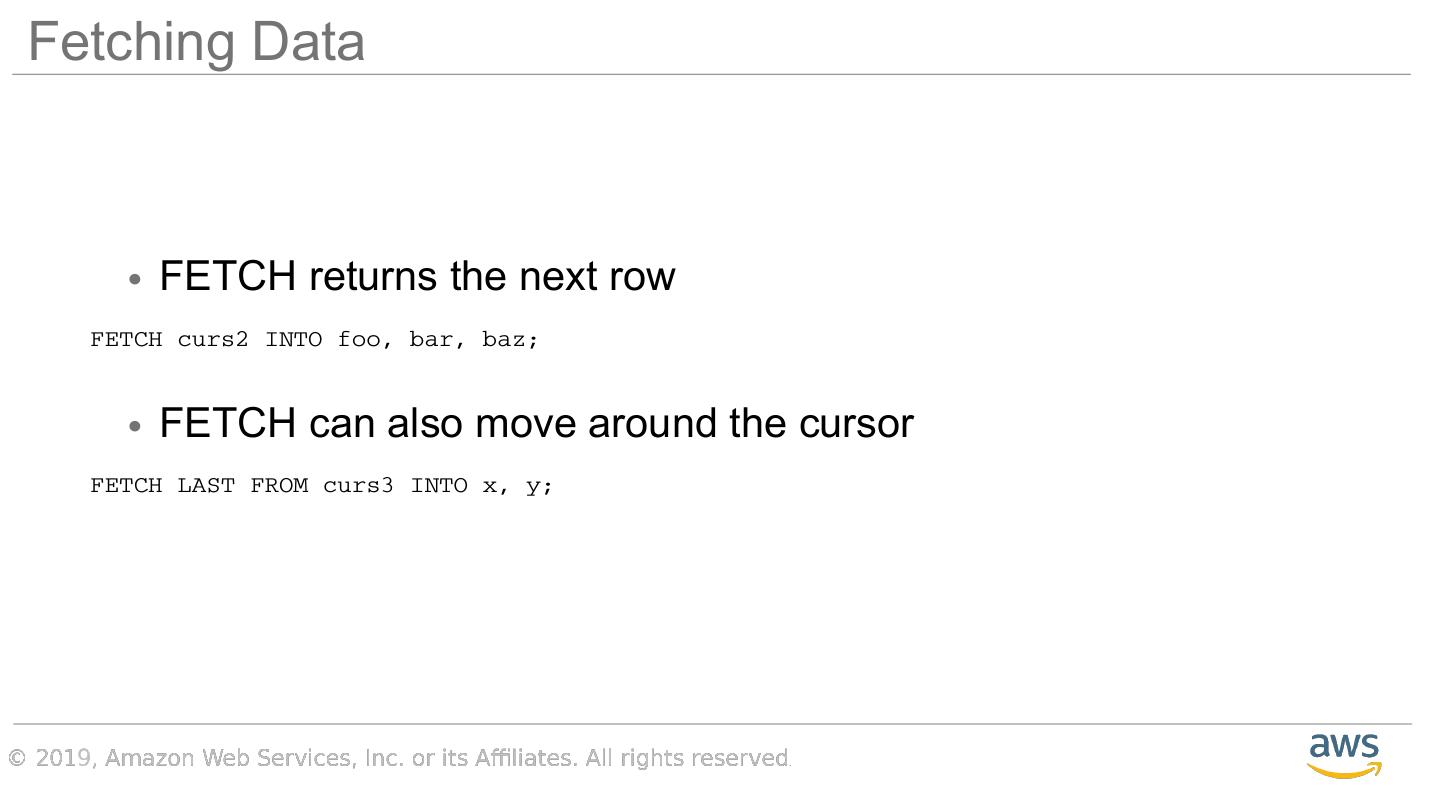Click variable 'y;' in the second code line

pos(539,487)
